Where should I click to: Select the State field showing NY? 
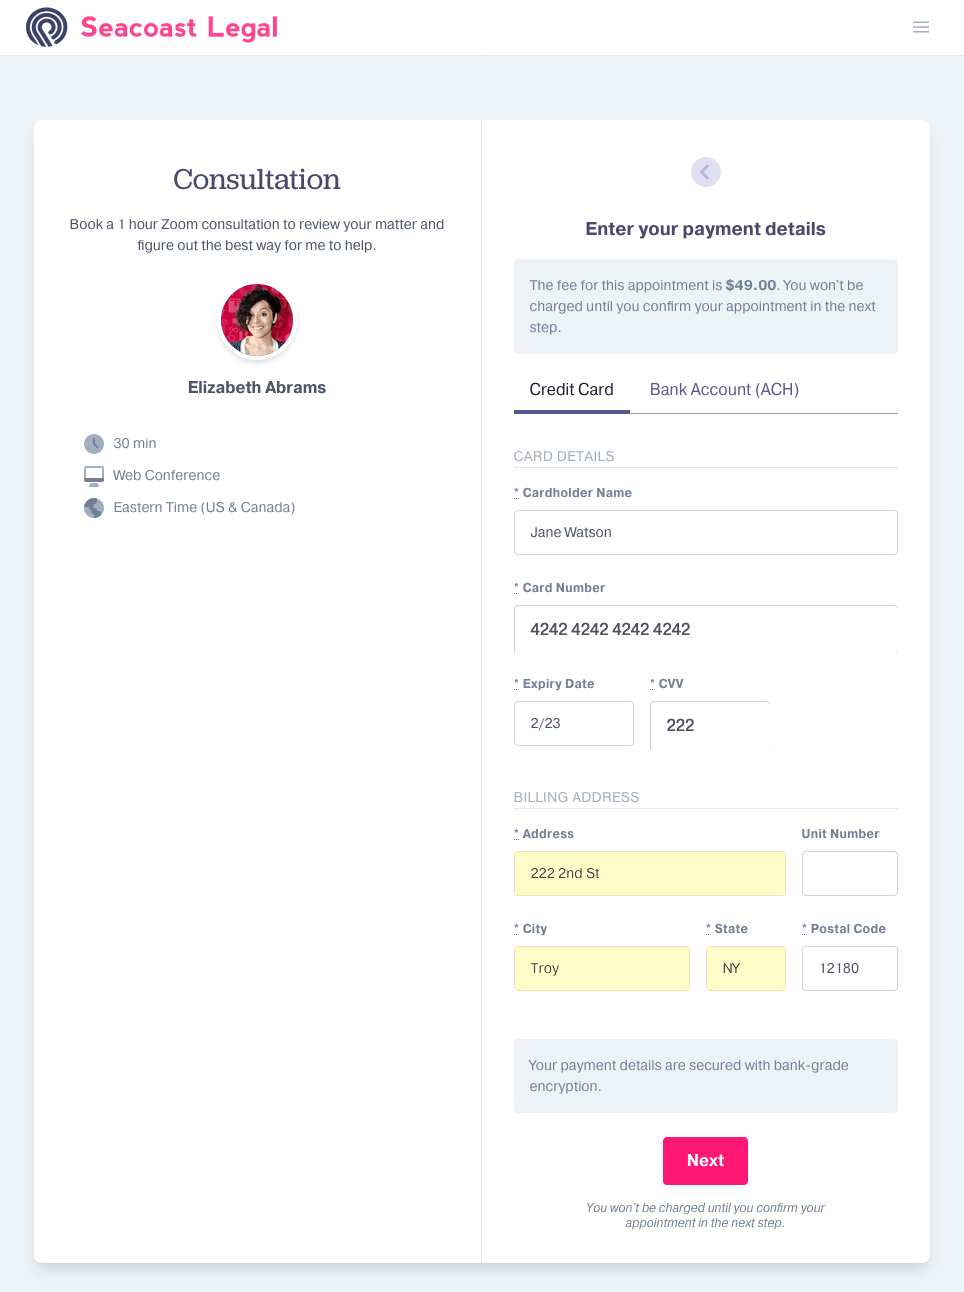745,968
